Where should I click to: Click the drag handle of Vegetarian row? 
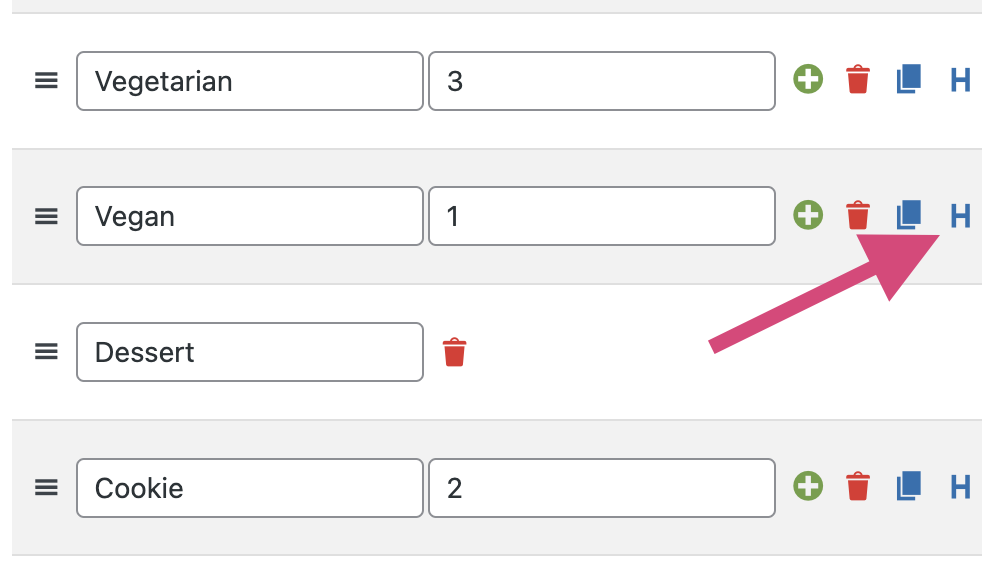point(46,81)
